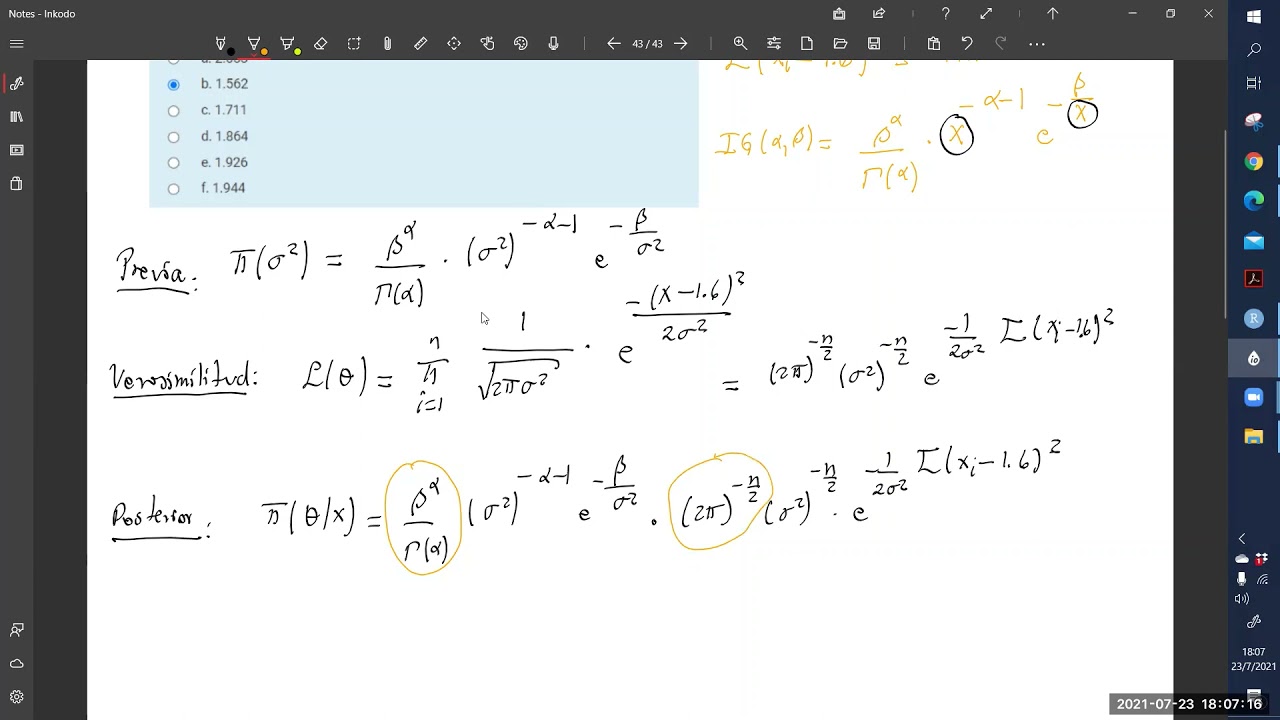Open Task View in taskbar
This screenshot has width=1280, height=720.
click(1254, 83)
